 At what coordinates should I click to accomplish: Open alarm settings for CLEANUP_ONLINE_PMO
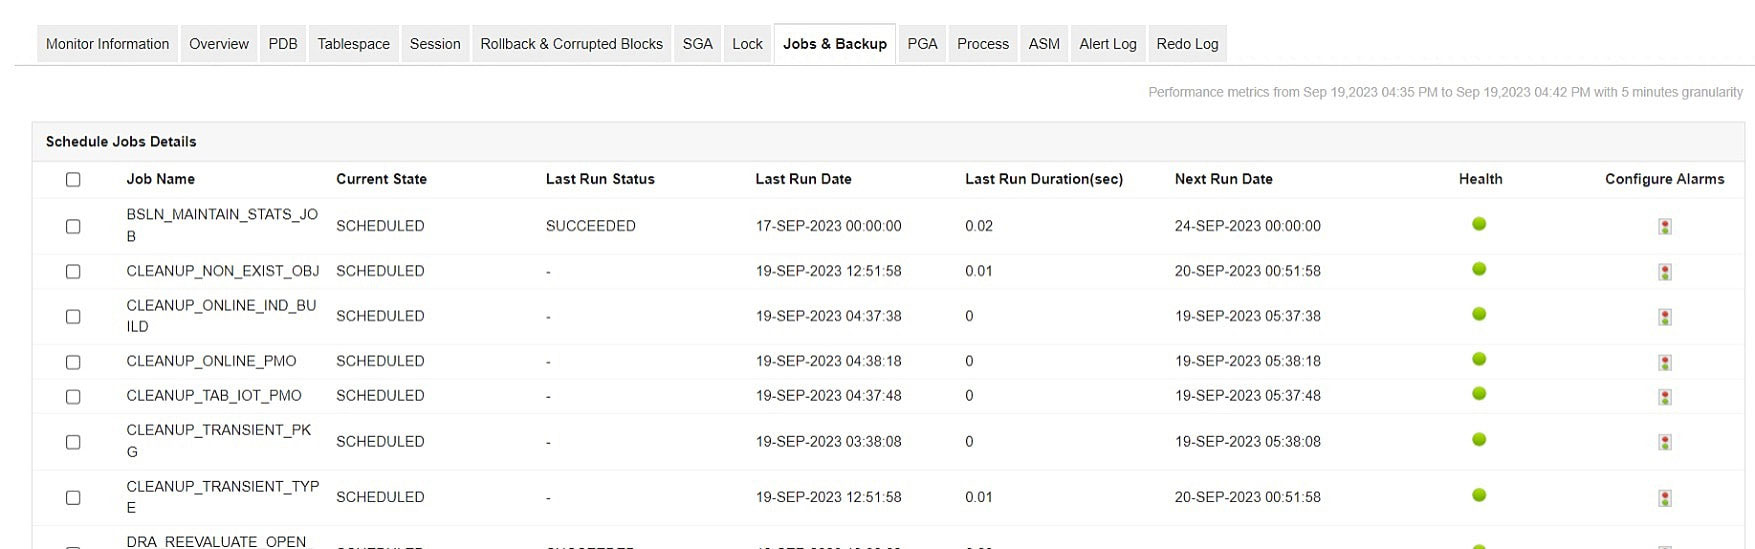pos(1664,362)
